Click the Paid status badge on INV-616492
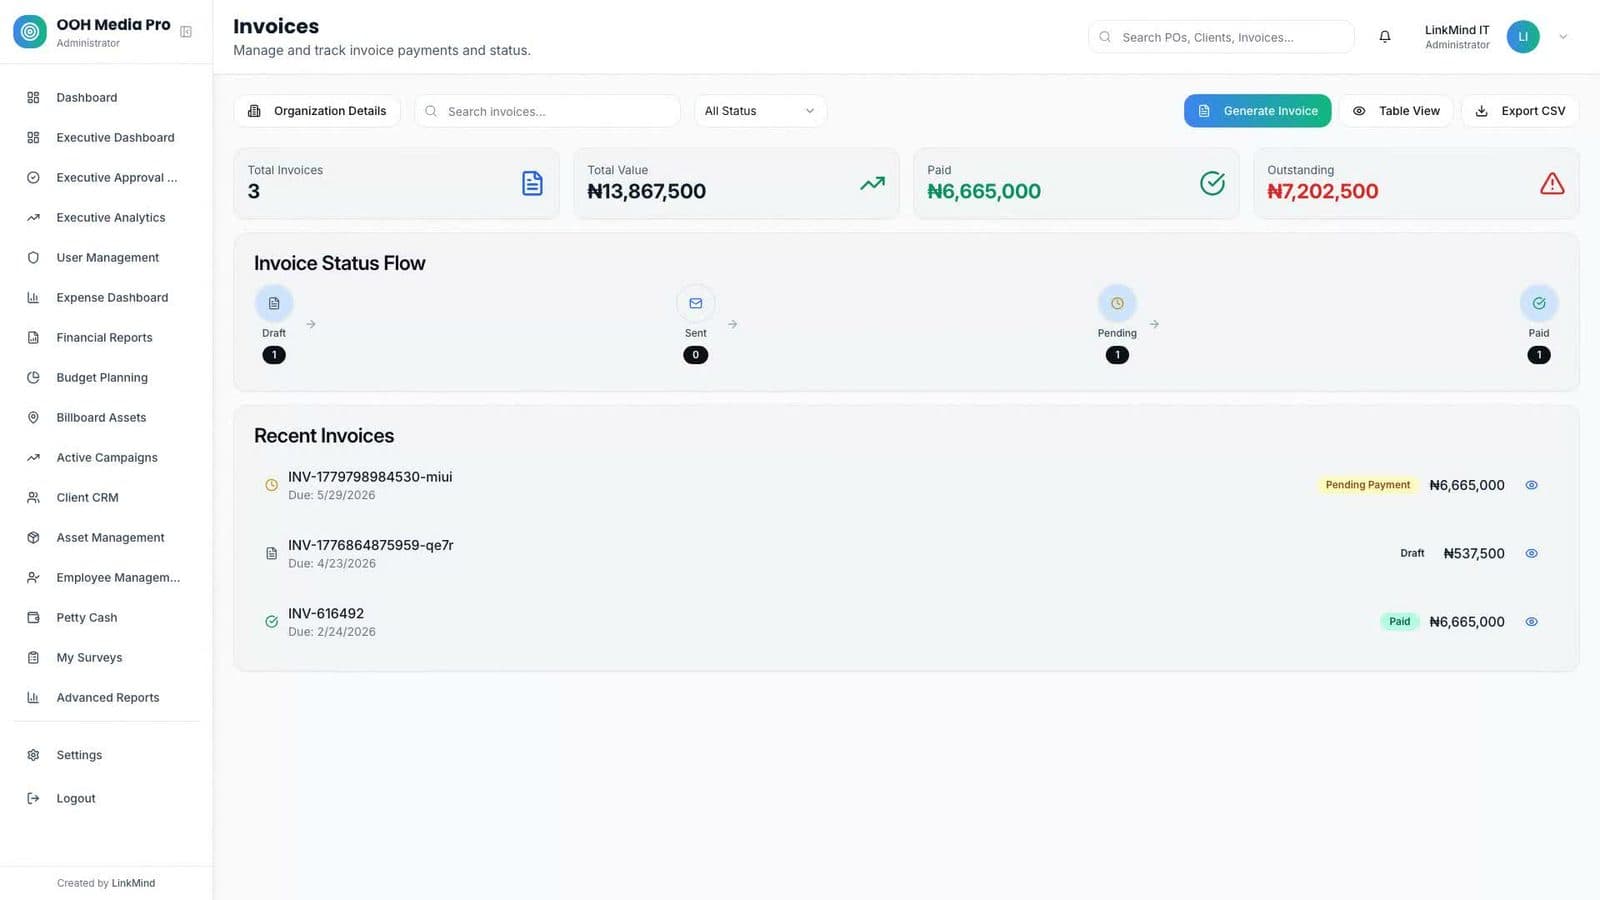 1399,622
